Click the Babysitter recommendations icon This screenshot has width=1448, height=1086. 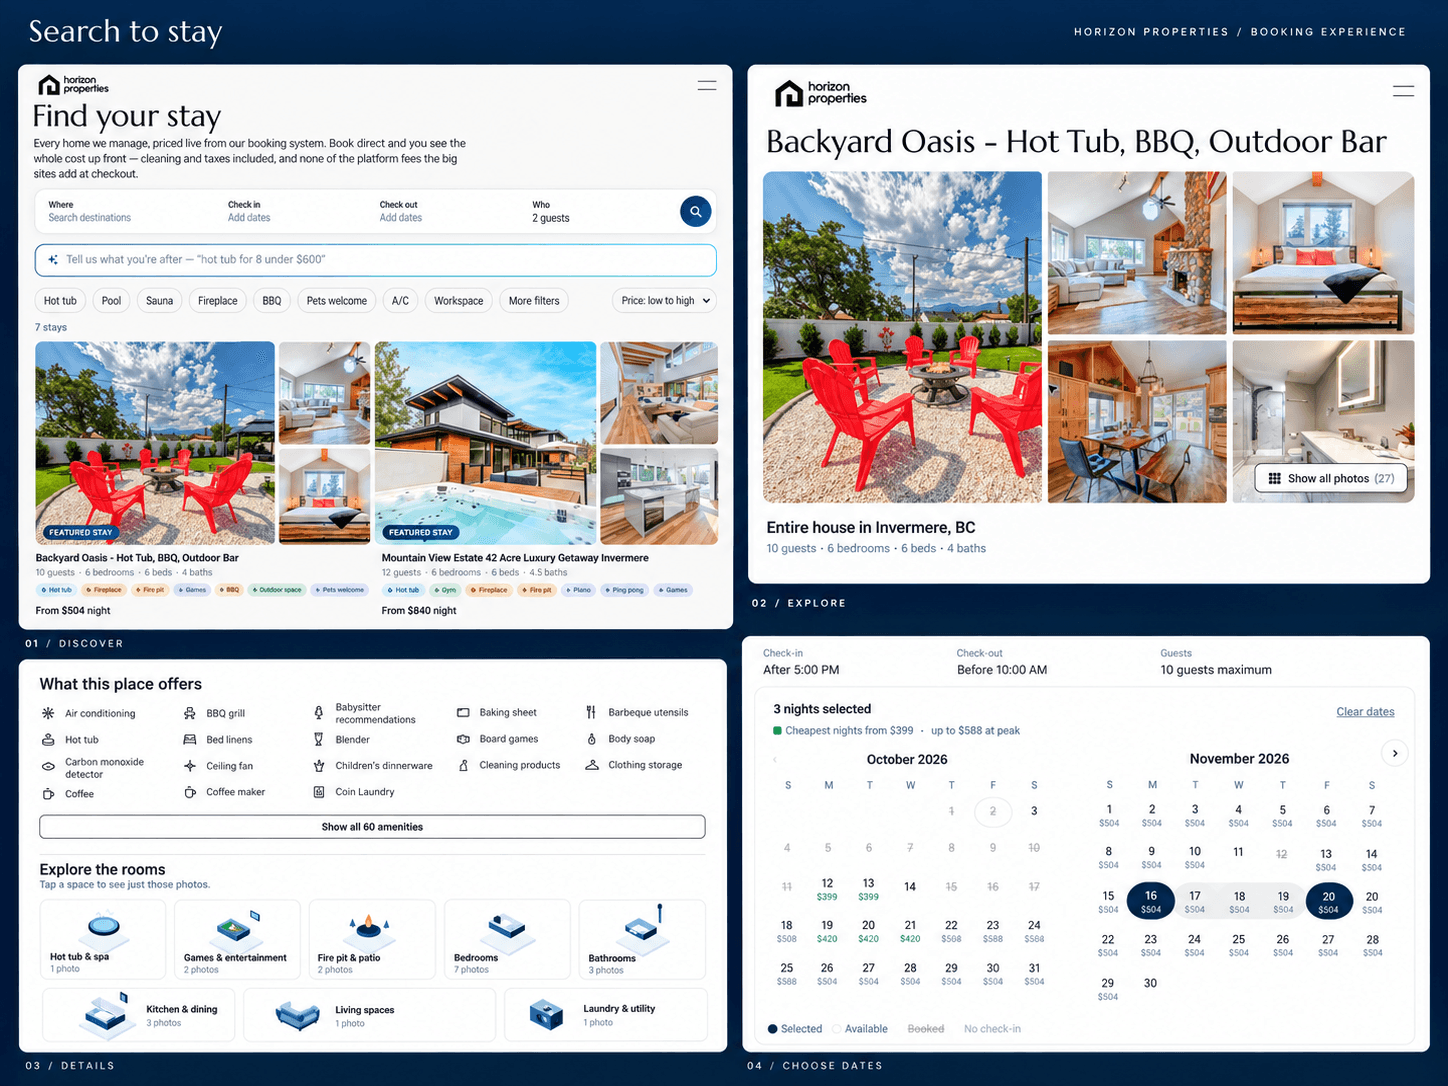319,713
